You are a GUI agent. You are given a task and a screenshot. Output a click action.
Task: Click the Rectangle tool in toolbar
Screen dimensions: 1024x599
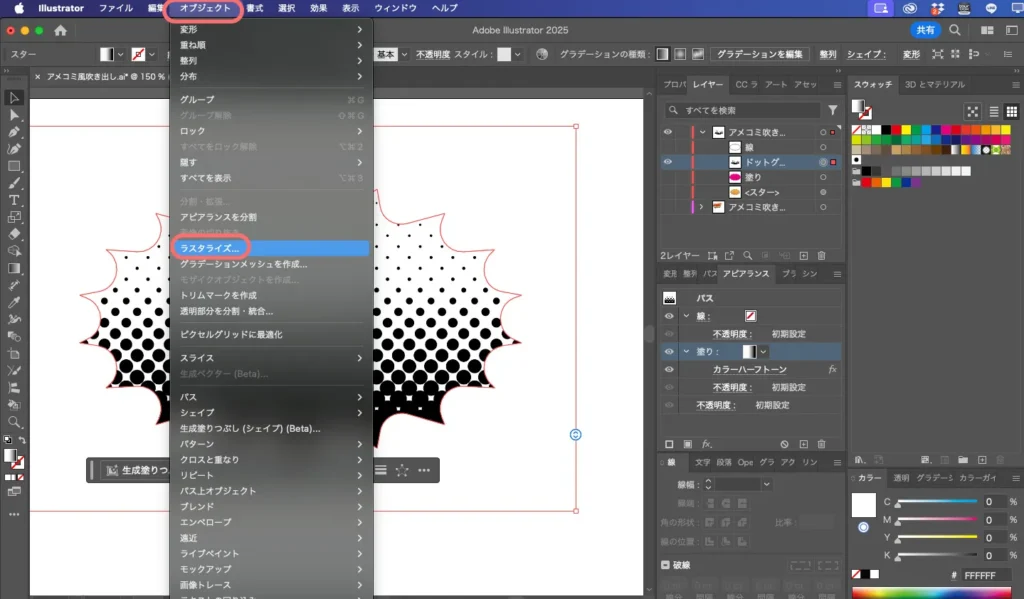(14, 166)
